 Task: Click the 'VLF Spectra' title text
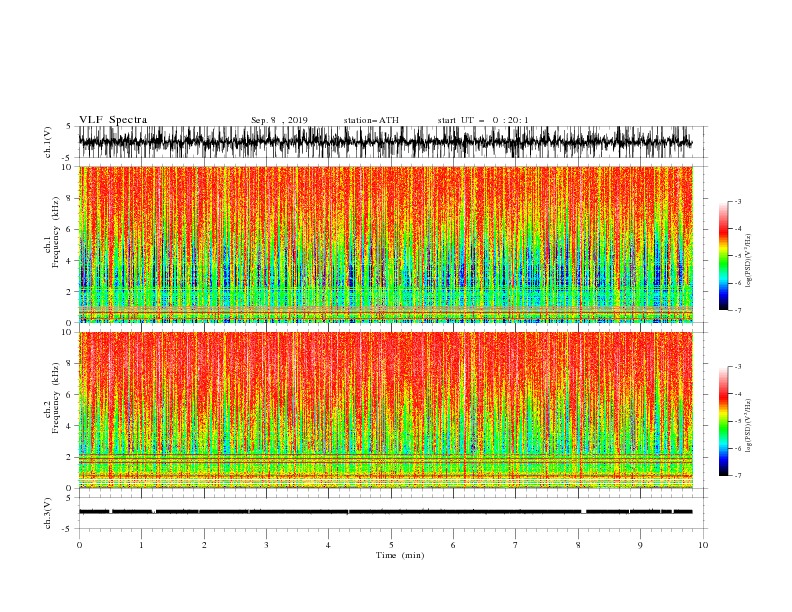tap(113, 120)
